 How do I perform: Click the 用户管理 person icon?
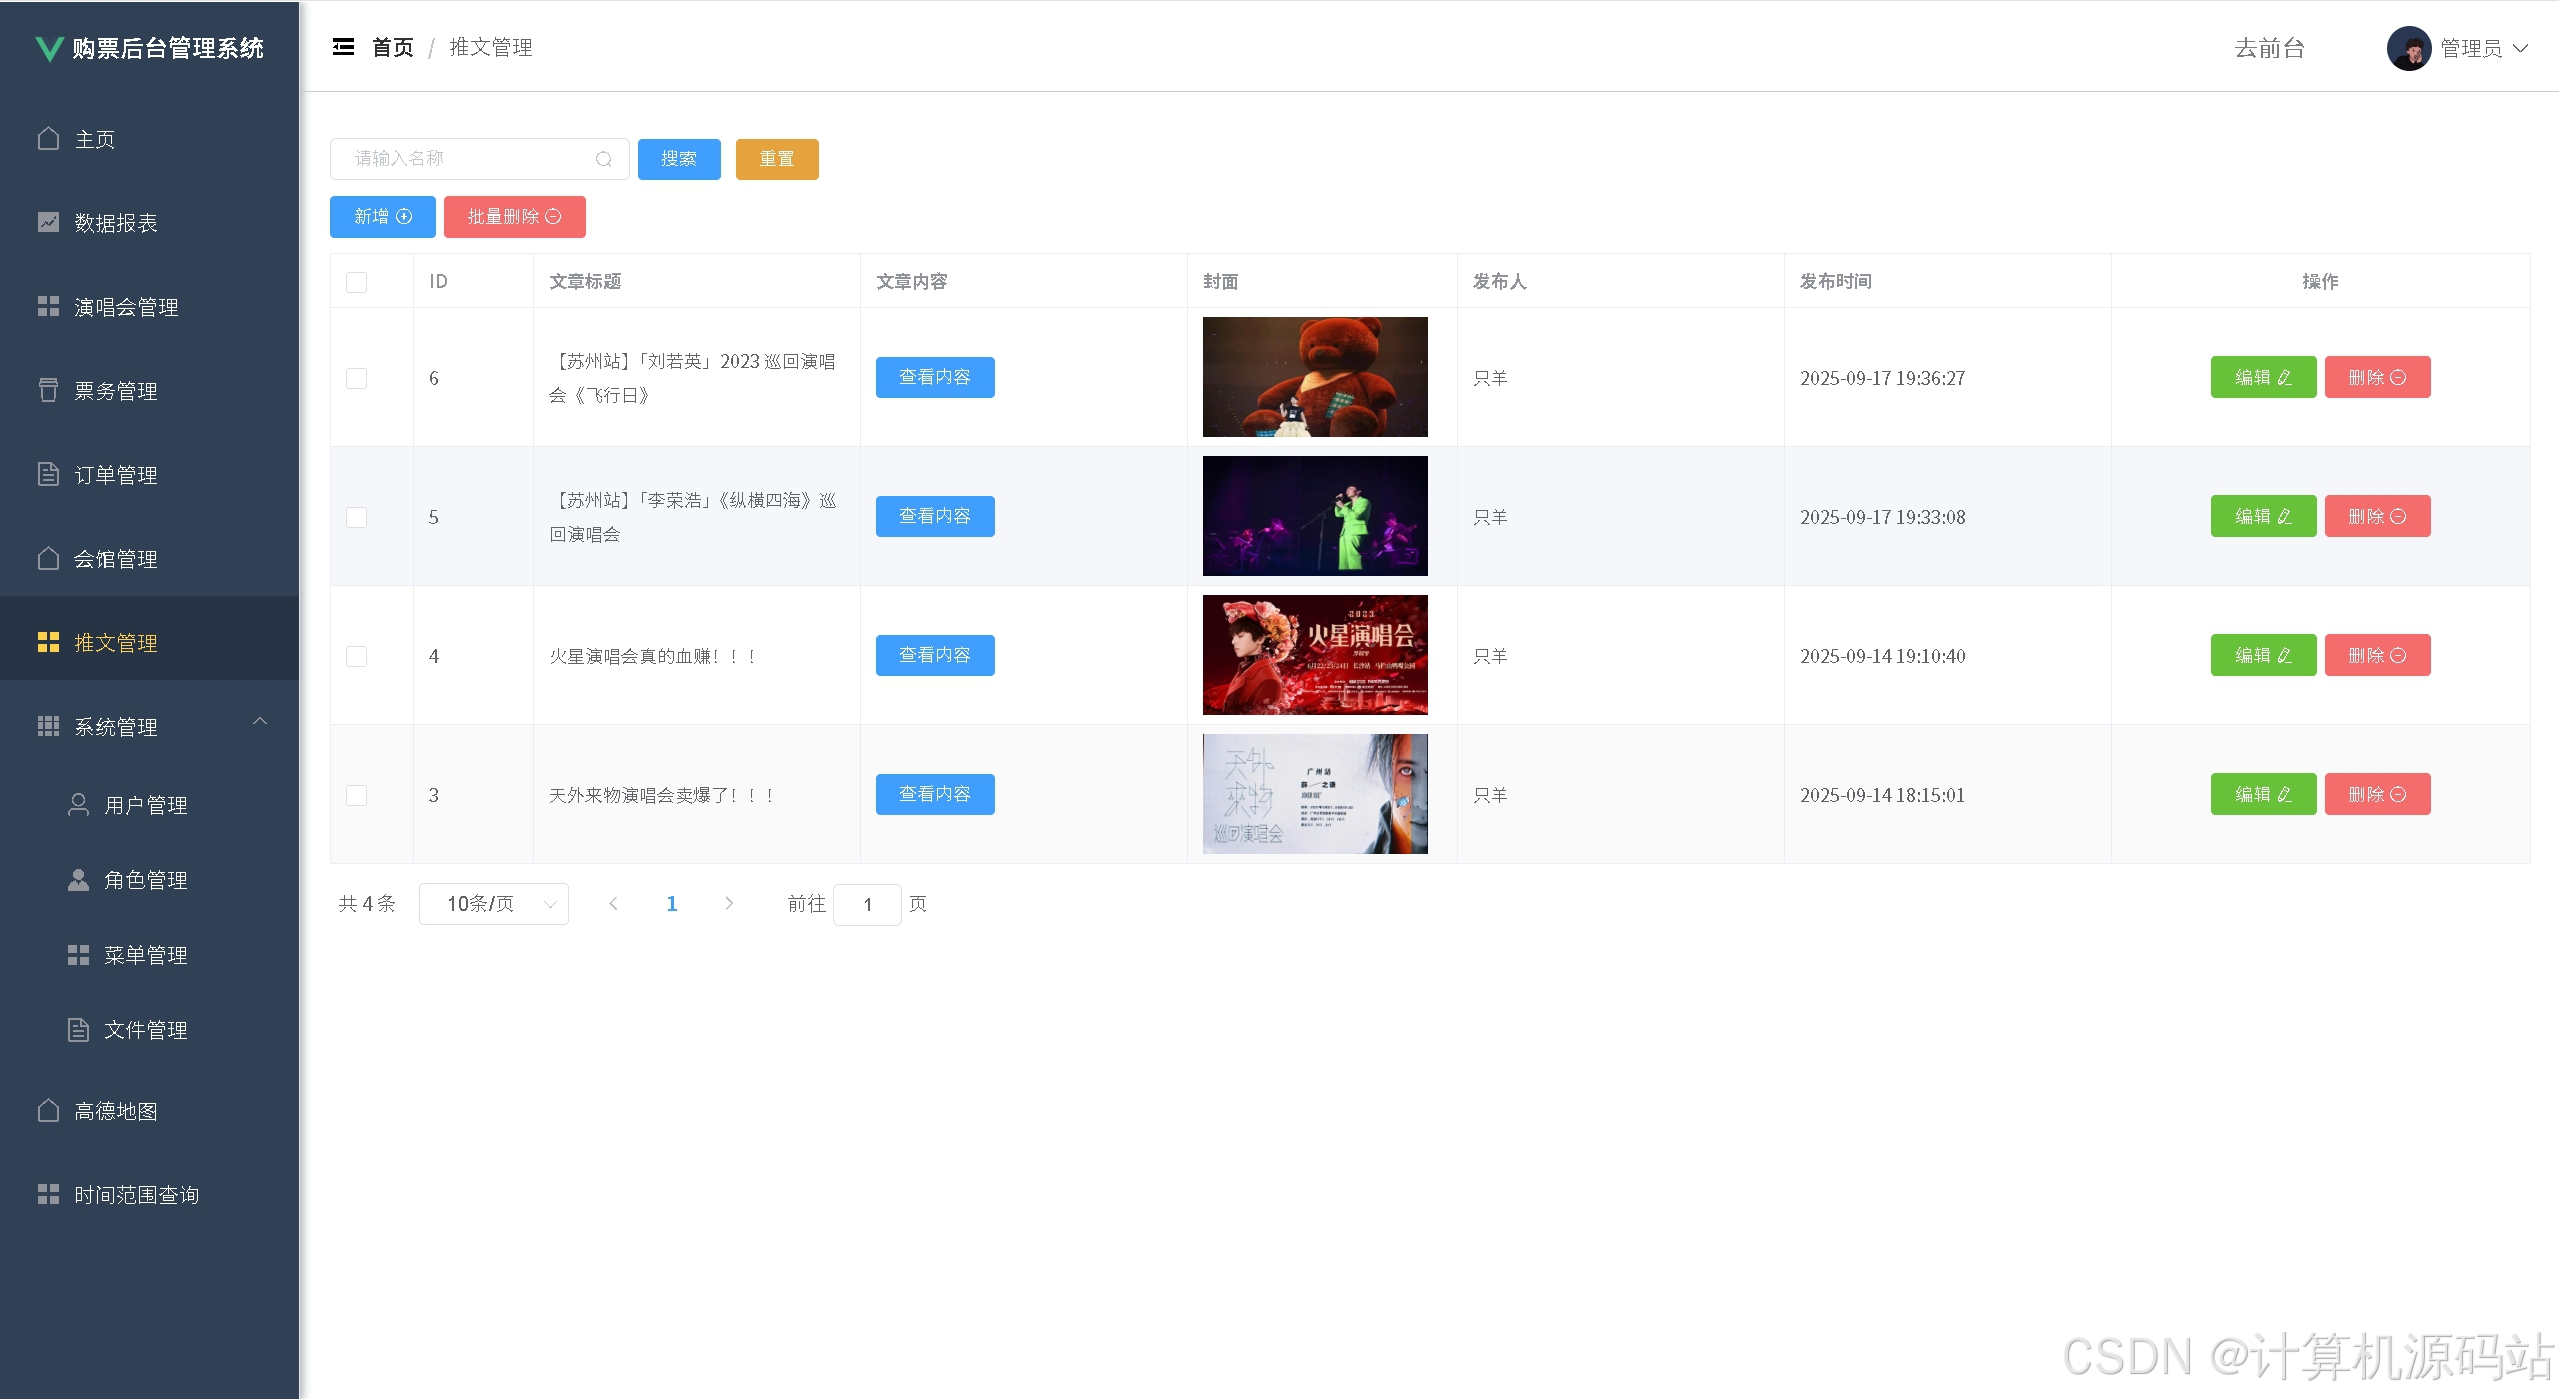click(x=78, y=804)
